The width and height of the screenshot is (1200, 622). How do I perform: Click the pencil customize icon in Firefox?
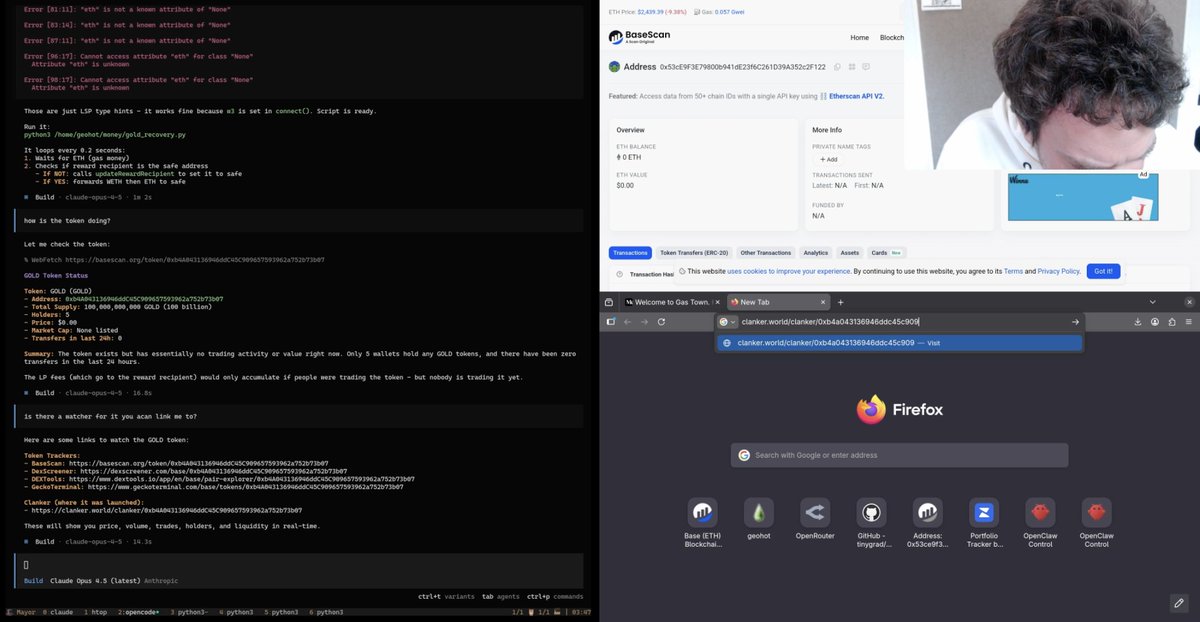[x=1178, y=602]
